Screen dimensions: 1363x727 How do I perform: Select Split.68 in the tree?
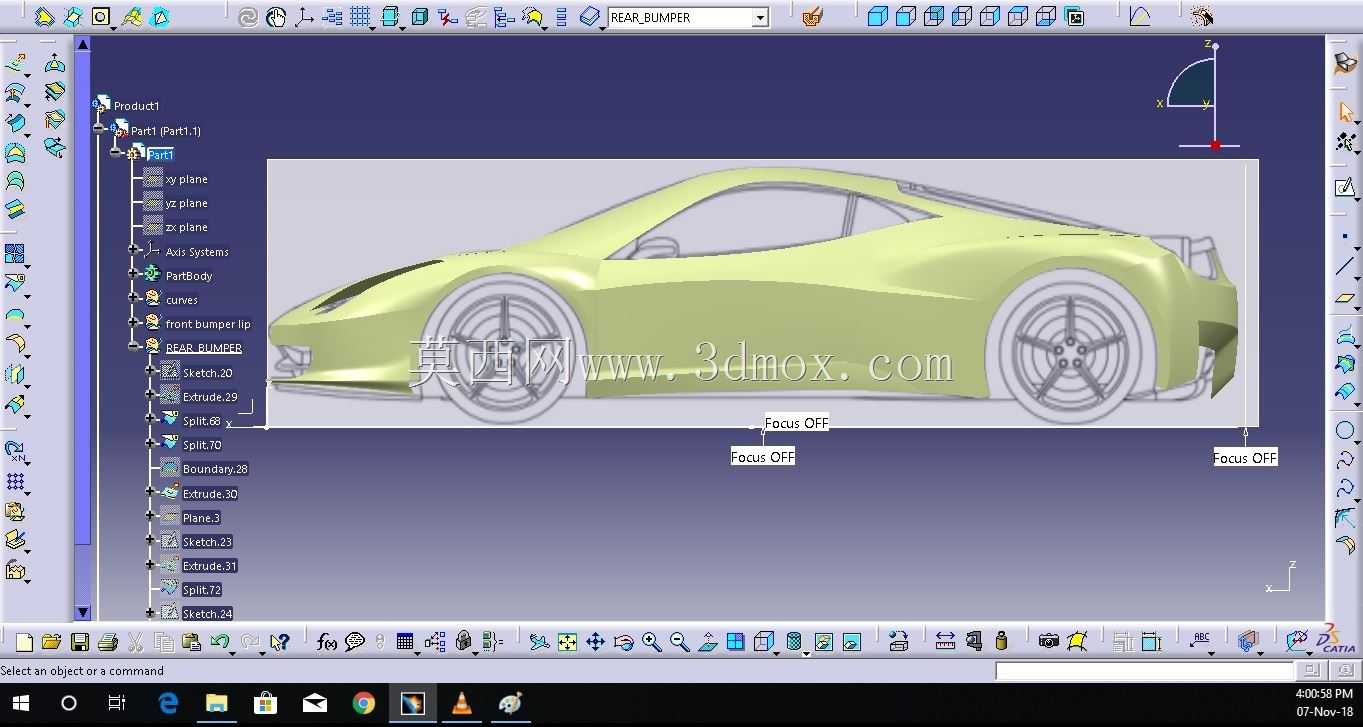(202, 421)
